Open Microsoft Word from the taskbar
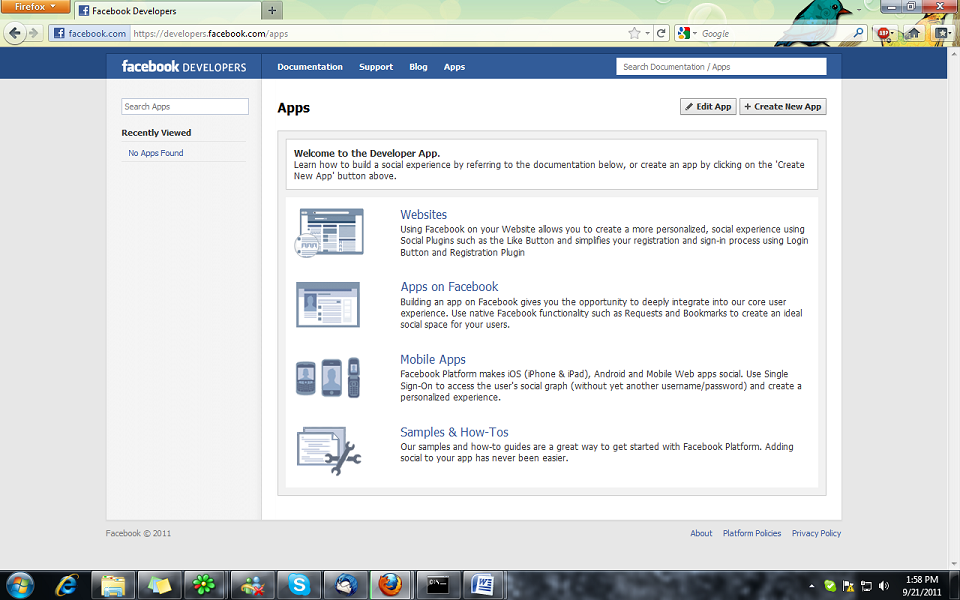Viewport: 960px width, 600px height. [484, 585]
